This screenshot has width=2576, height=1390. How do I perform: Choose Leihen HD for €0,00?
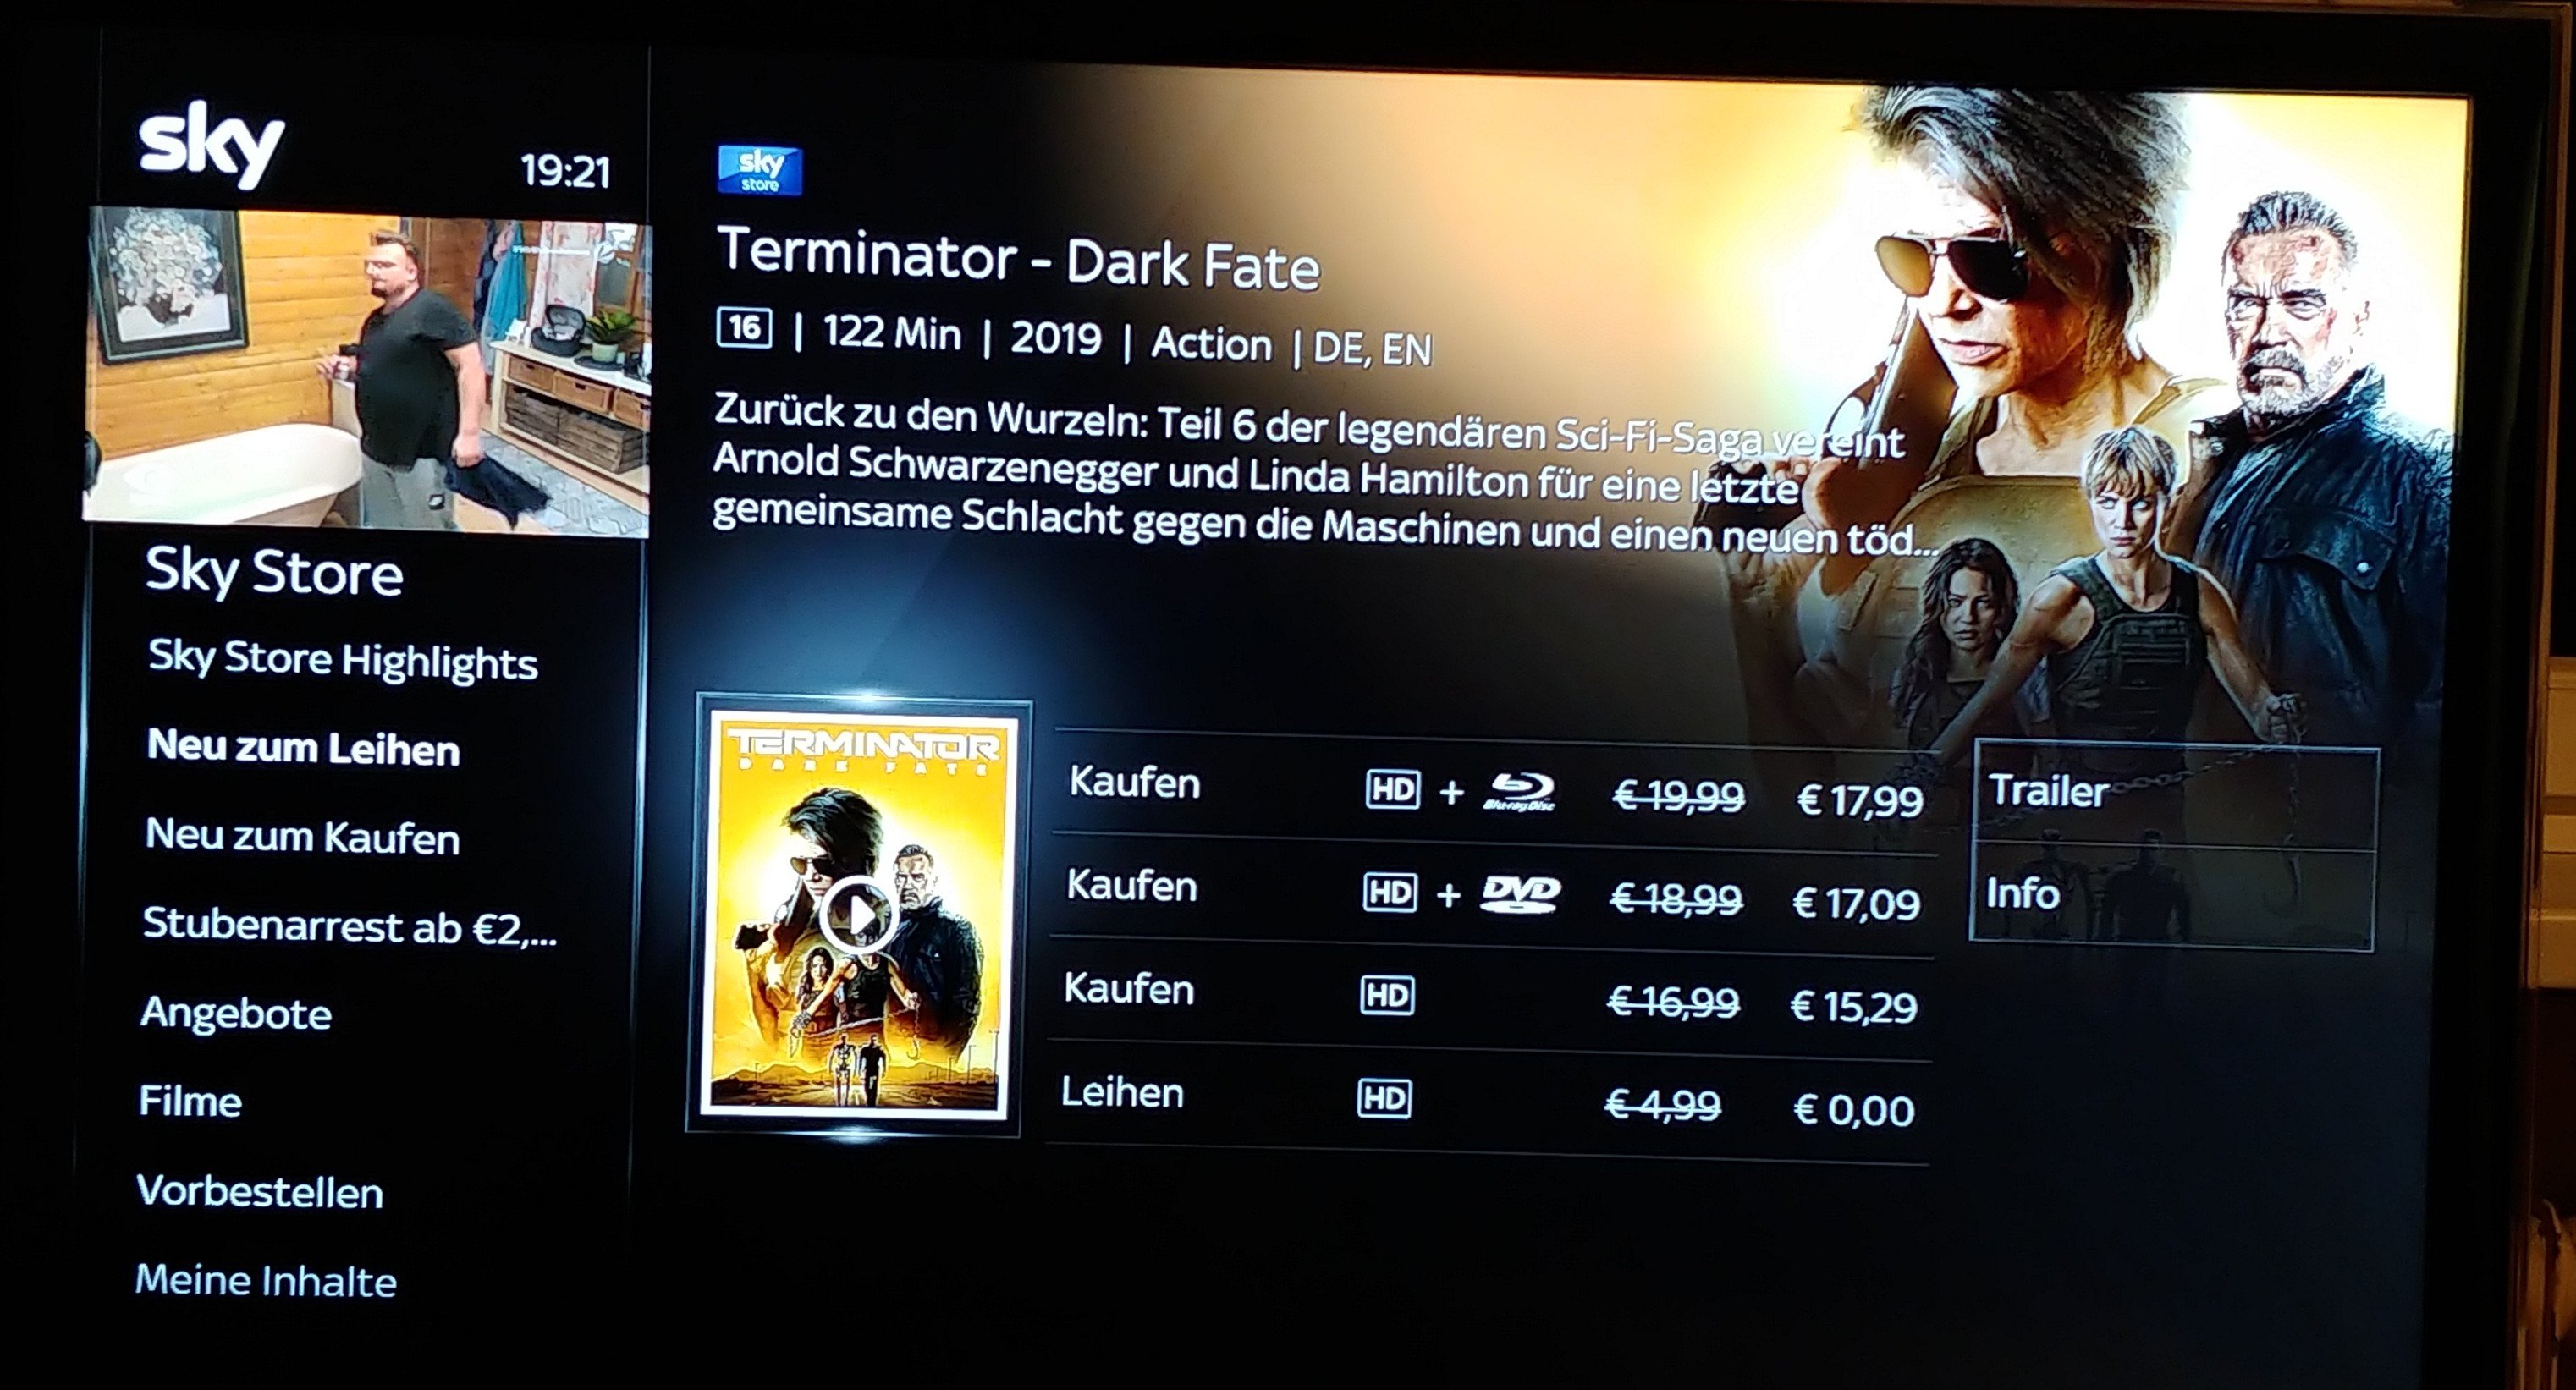[1488, 1100]
